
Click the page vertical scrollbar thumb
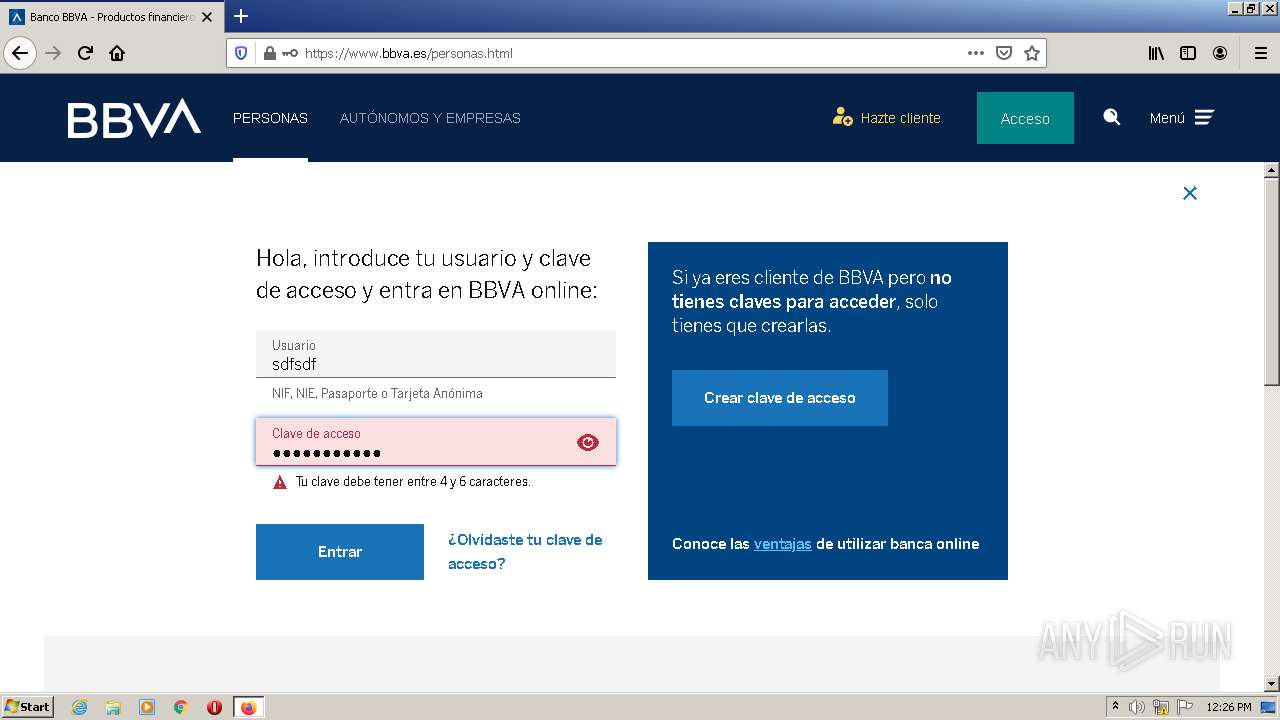click(1272, 283)
